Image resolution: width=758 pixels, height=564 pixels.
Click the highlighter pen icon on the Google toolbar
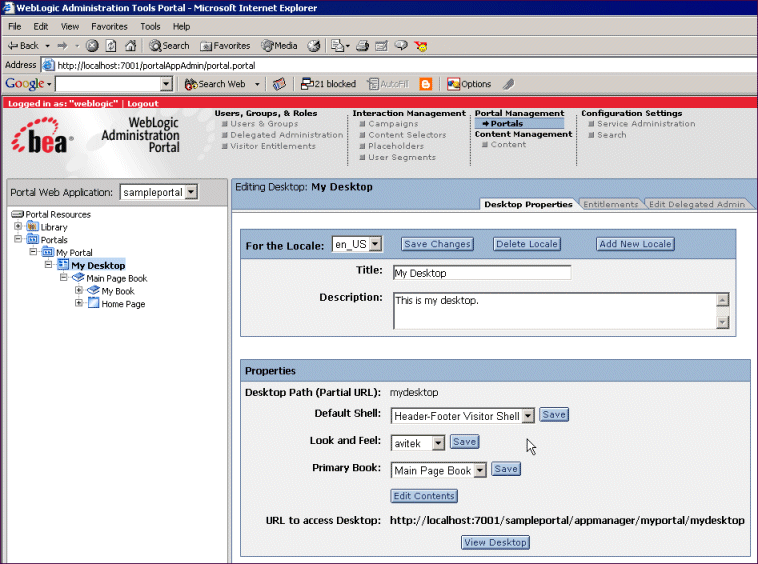click(x=508, y=84)
